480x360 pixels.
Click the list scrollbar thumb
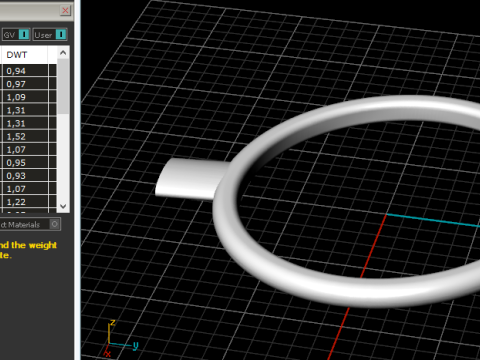[x=63, y=87]
